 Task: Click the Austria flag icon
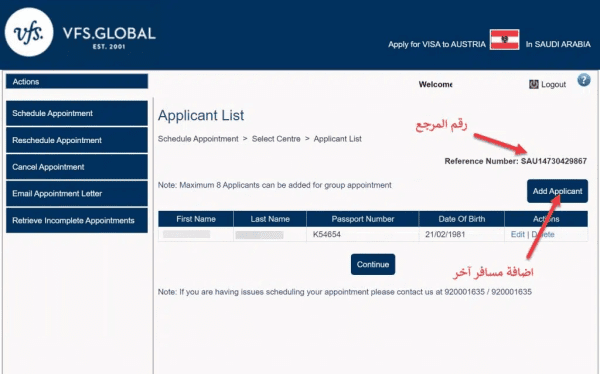pos(505,39)
